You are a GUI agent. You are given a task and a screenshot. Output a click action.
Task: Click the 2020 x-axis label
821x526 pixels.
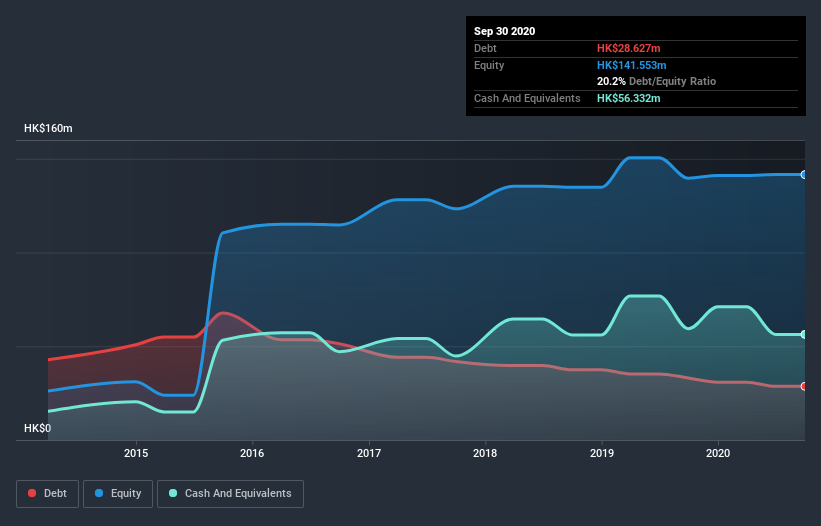pos(718,453)
